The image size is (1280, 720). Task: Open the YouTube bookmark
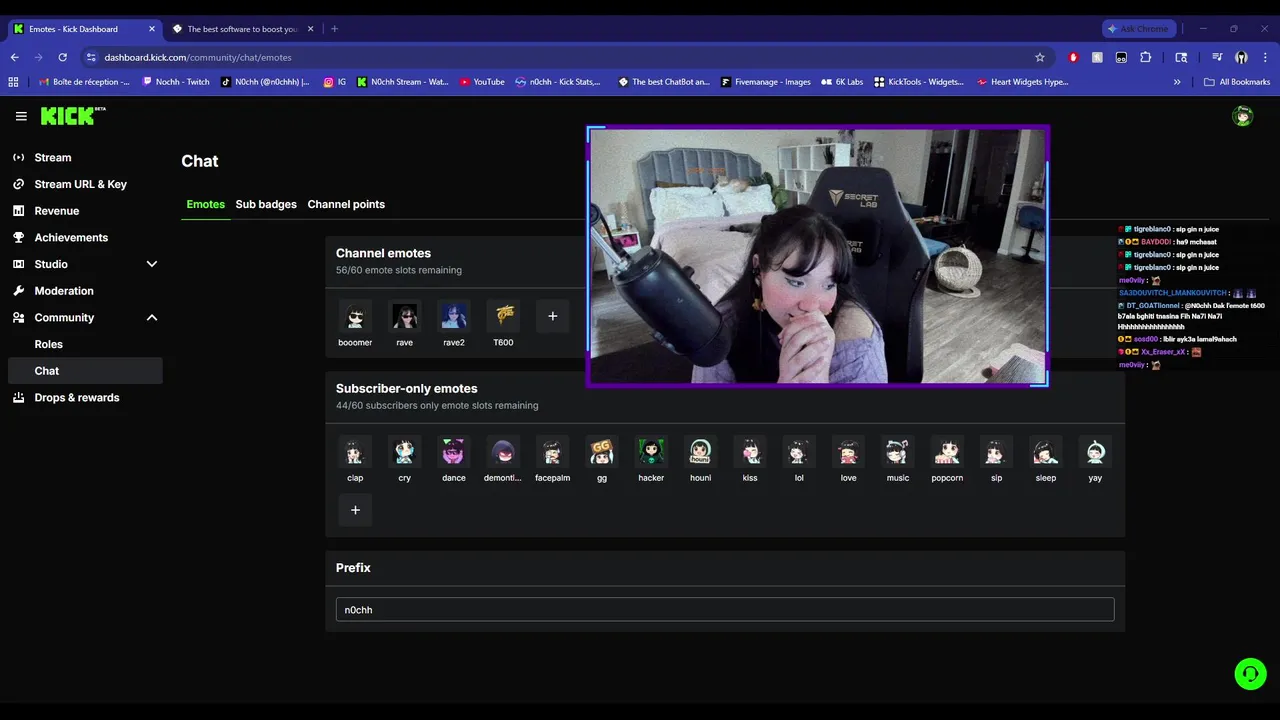(x=482, y=82)
